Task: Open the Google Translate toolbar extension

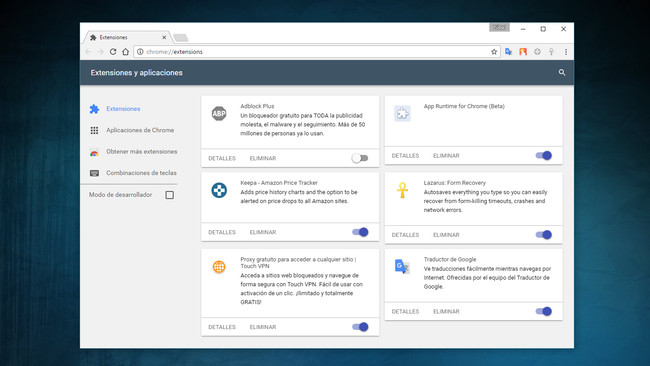Action: click(508, 52)
